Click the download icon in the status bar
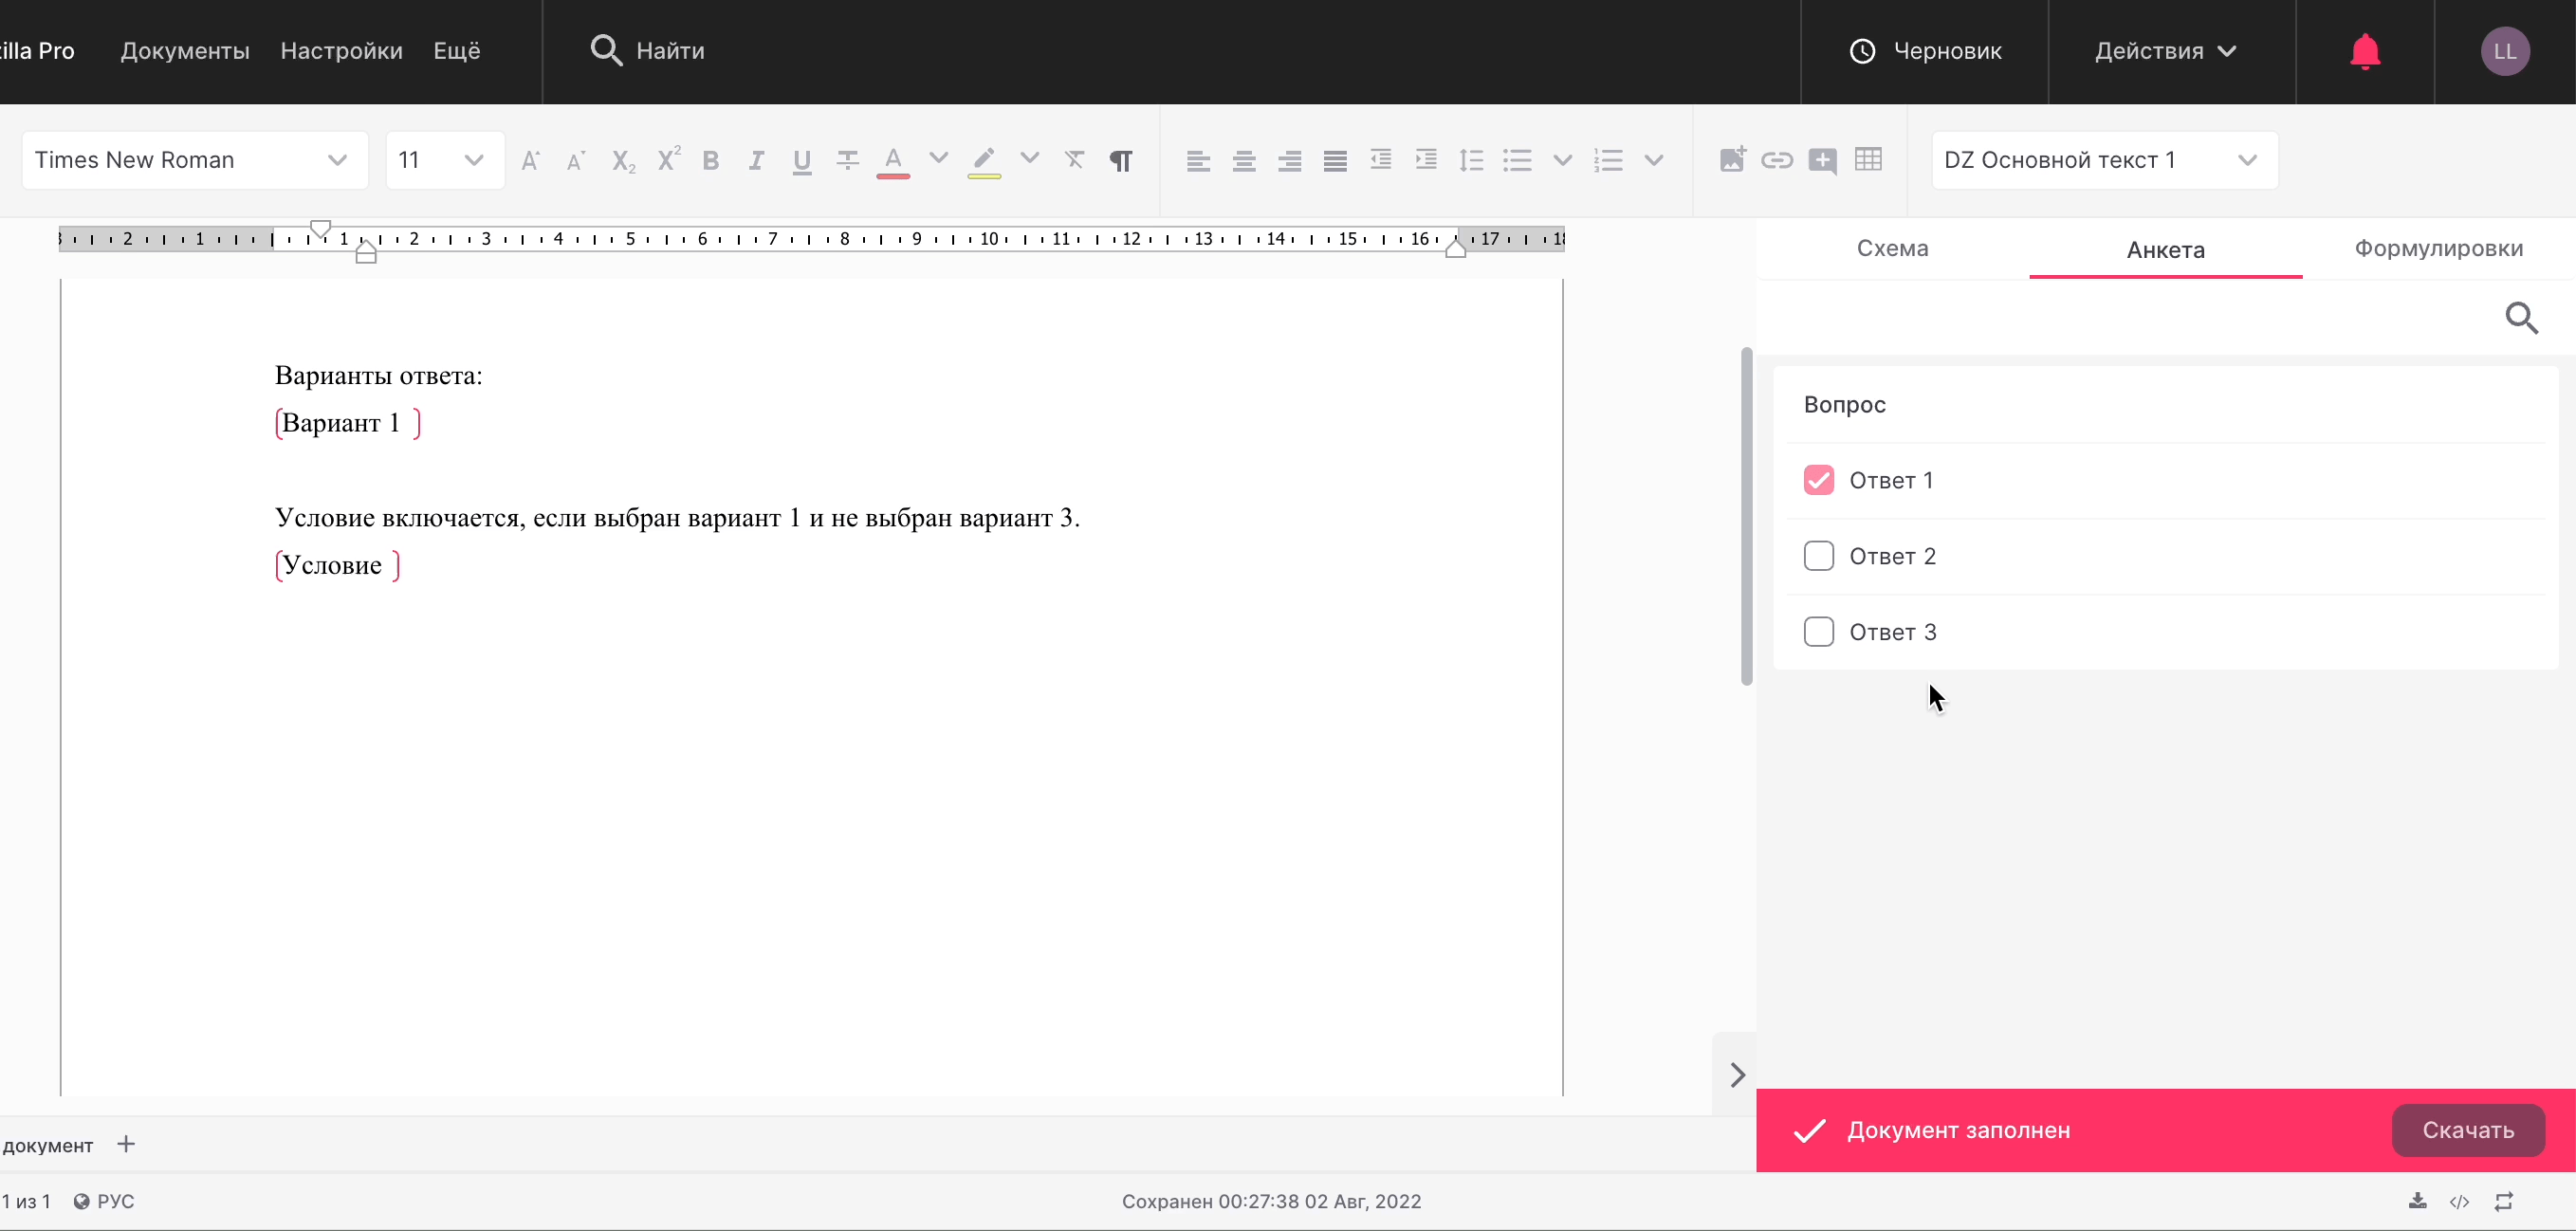Viewport: 2576px width, 1231px height. [x=2417, y=1201]
